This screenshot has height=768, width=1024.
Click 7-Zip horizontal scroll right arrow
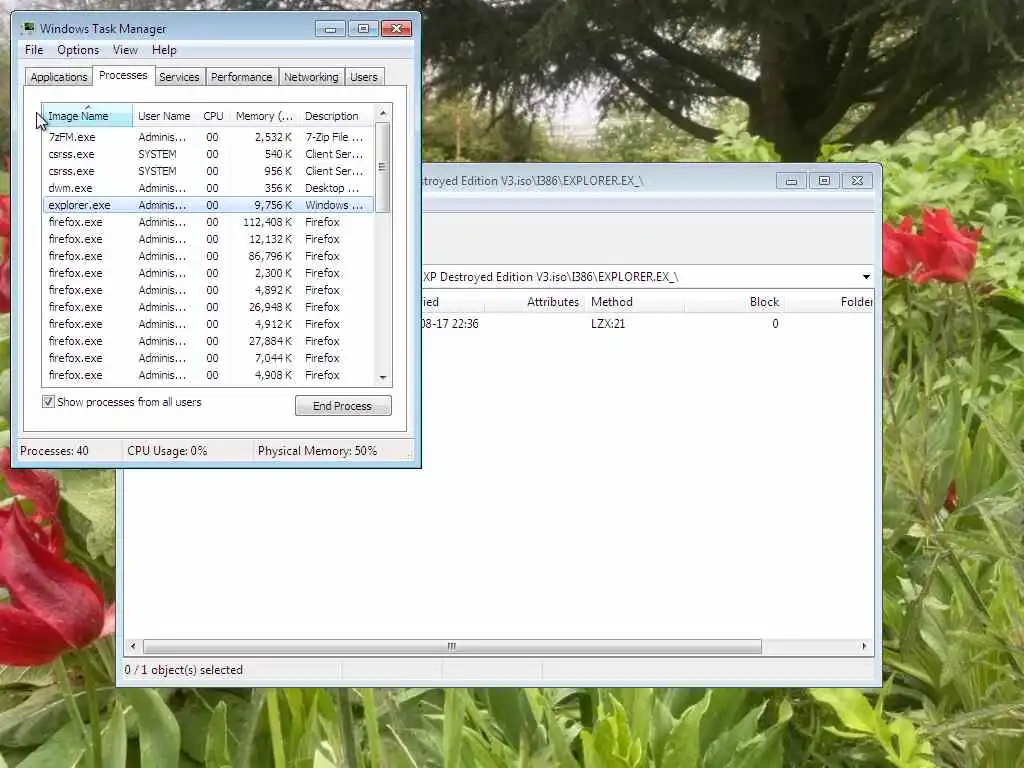pyautogui.click(x=864, y=647)
